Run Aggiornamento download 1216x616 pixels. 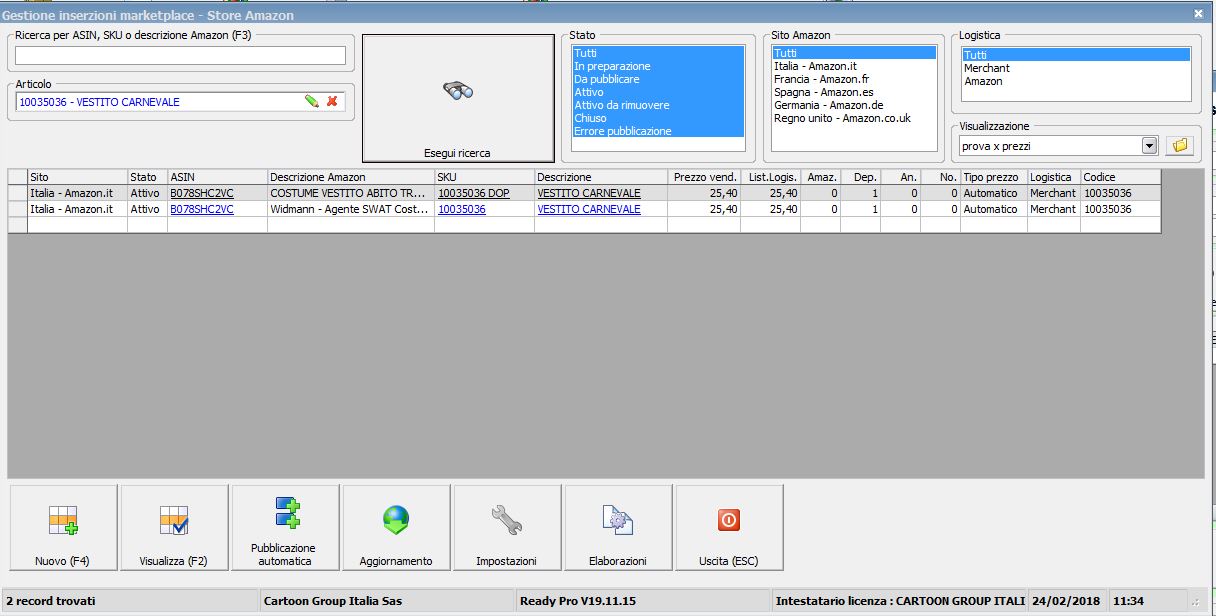tap(396, 528)
